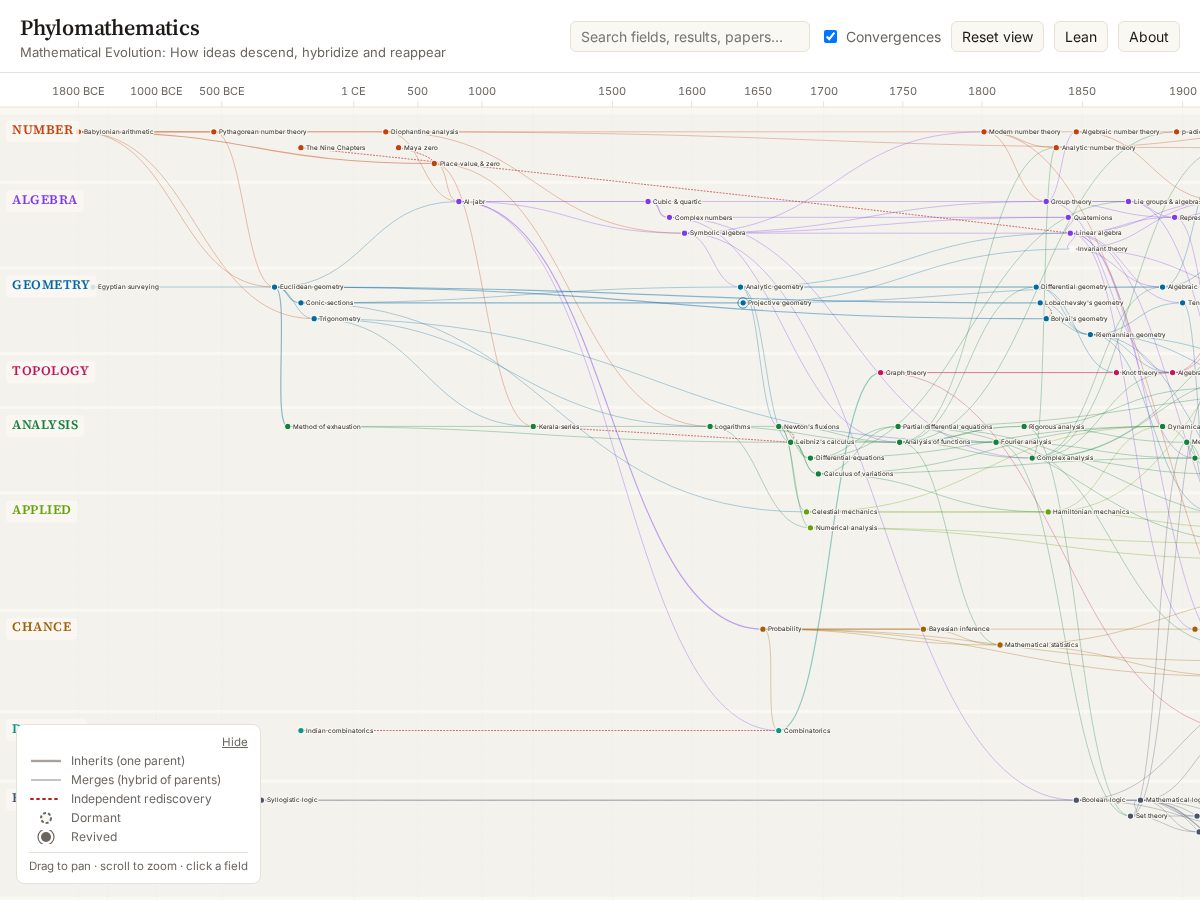Viewport: 1200px width, 900px height.
Task: Select the Combinatorics node
Action: click(x=779, y=731)
